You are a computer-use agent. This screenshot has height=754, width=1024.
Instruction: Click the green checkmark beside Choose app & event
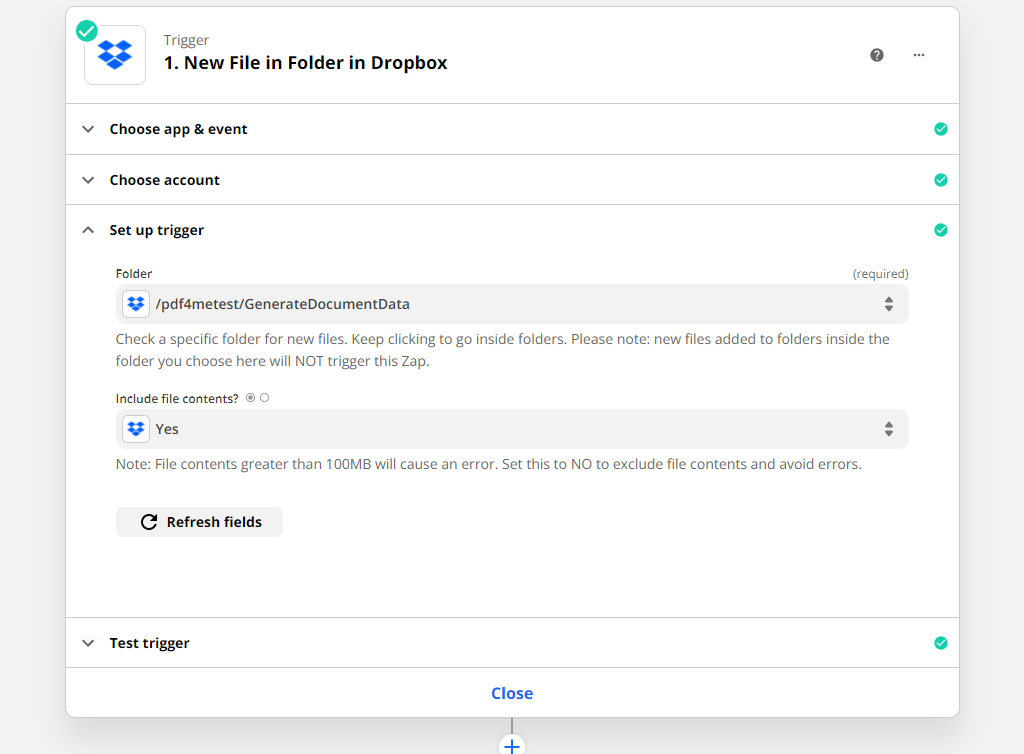tap(941, 129)
